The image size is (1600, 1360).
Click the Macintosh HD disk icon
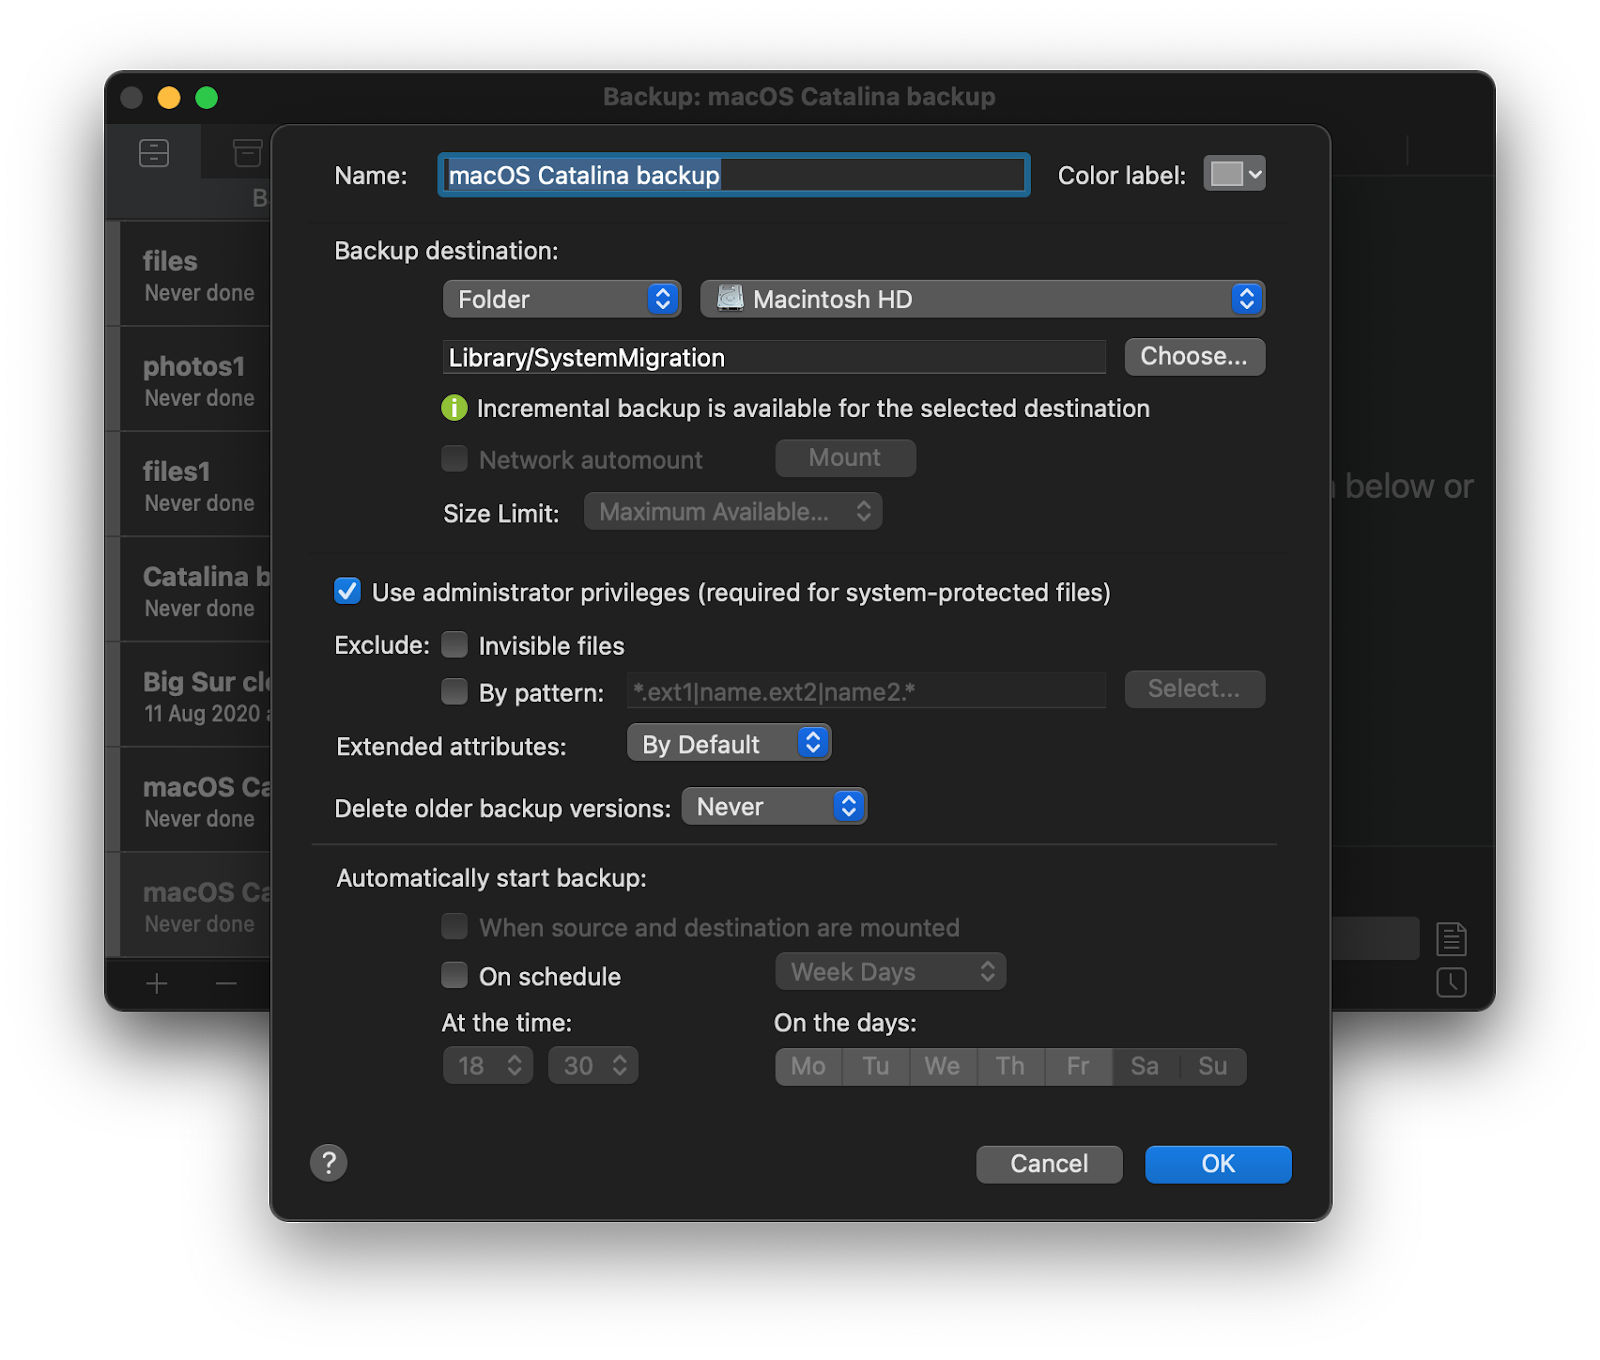click(x=728, y=297)
